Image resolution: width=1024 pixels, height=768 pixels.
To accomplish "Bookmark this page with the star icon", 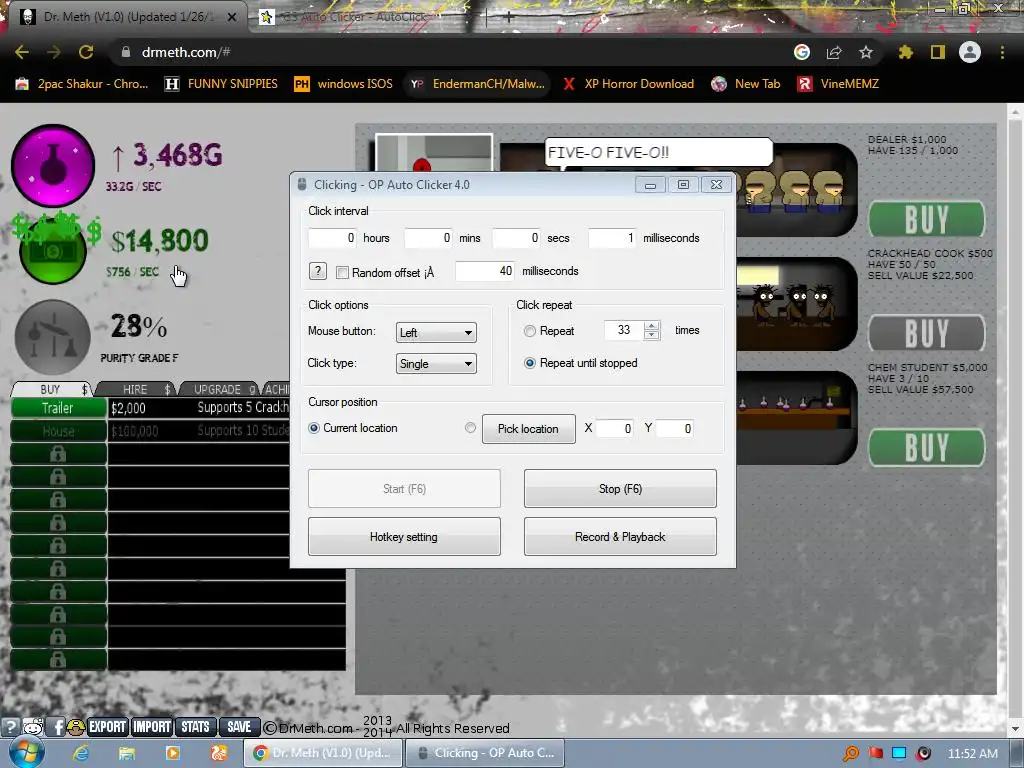I will [x=865, y=52].
